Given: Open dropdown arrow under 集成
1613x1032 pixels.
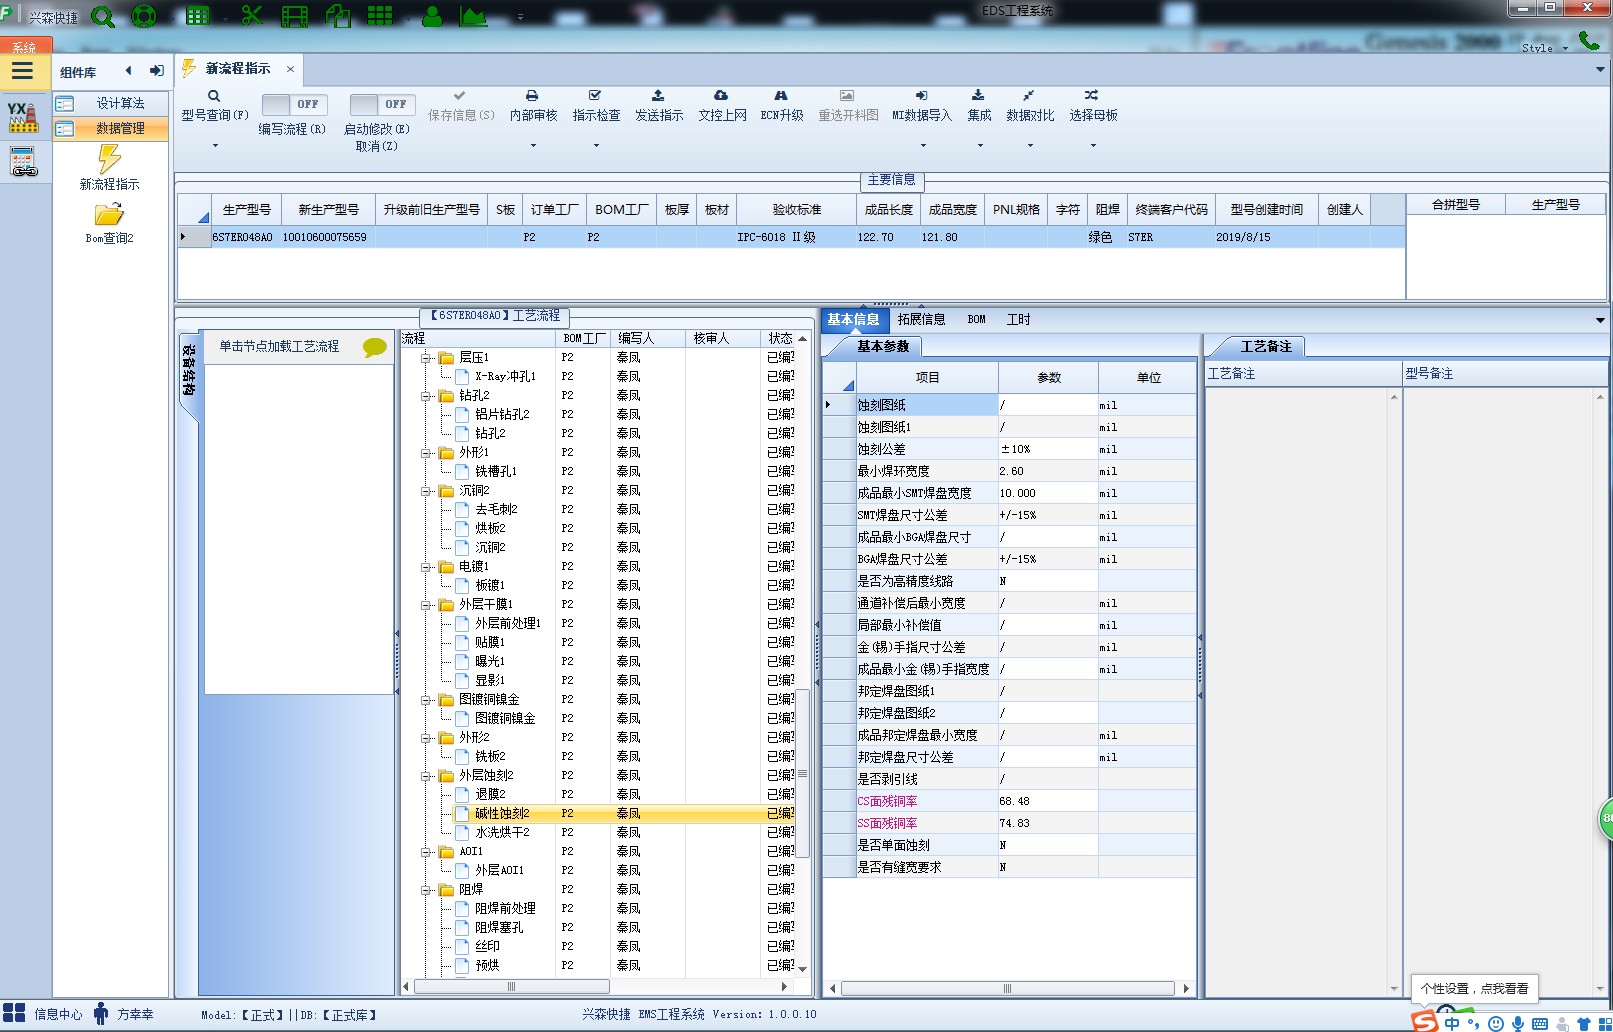Looking at the screenshot, I should pos(980,146).
